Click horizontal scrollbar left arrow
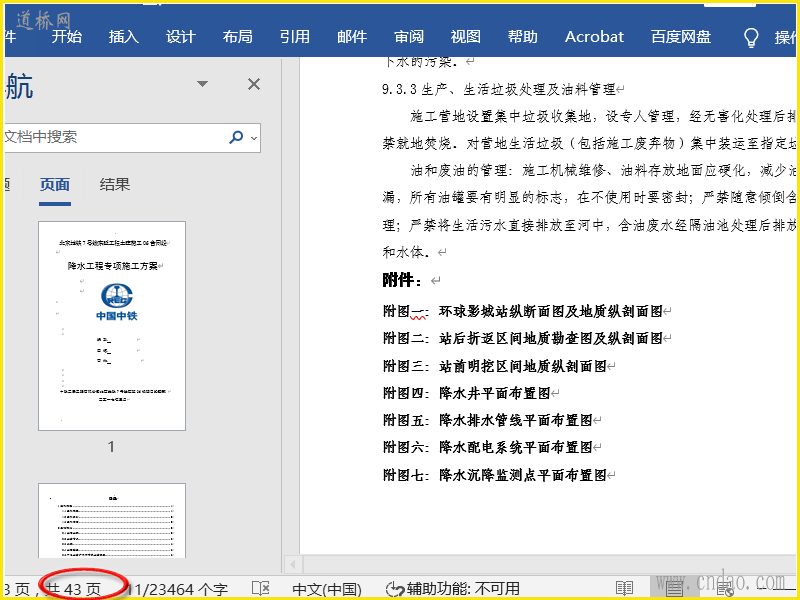The width and height of the screenshot is (800, 600). (293, 564)
